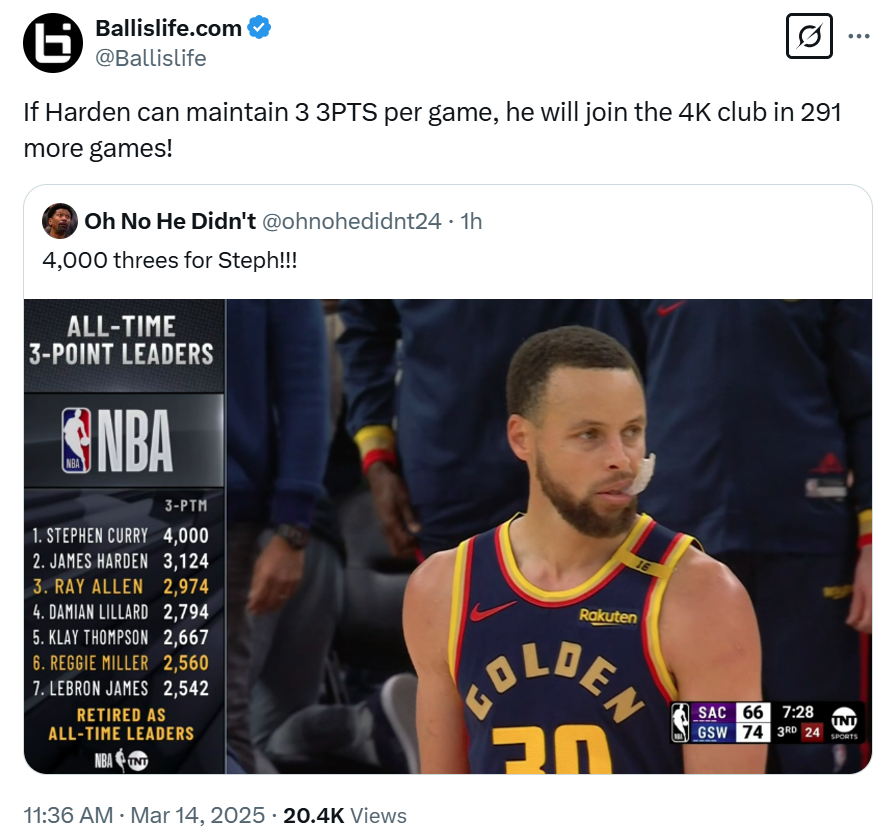888x839 pixels.
Task: Click the blue verified badge icon
Action: click(x=259, y=28)
